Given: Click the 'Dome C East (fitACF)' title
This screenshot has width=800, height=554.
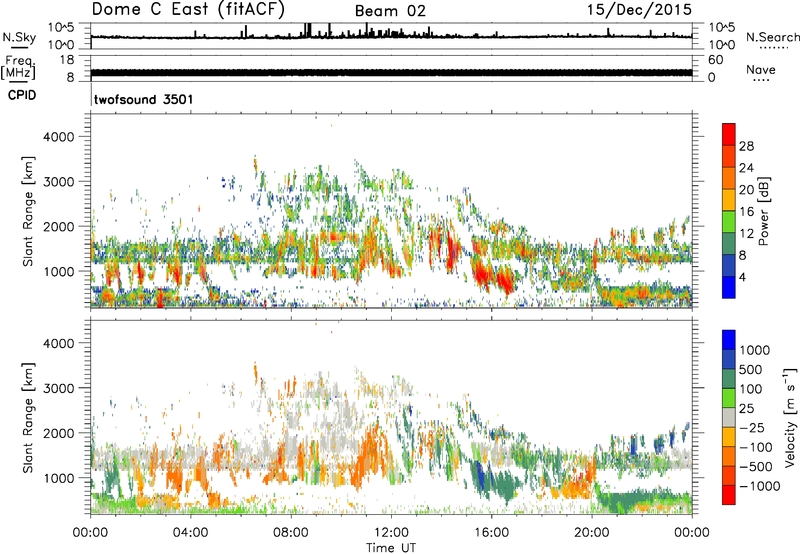Looking at the screenshot, I should click(x=188, y=10).
